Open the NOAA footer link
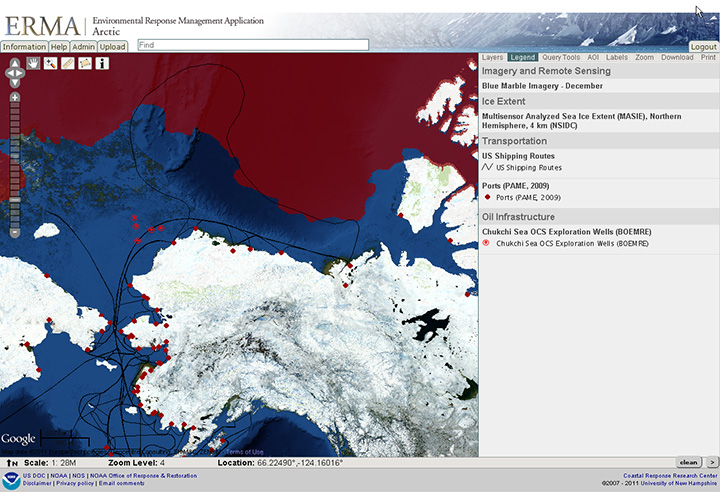Viewport: 720px width, 492px height. [x=58, y=475]
